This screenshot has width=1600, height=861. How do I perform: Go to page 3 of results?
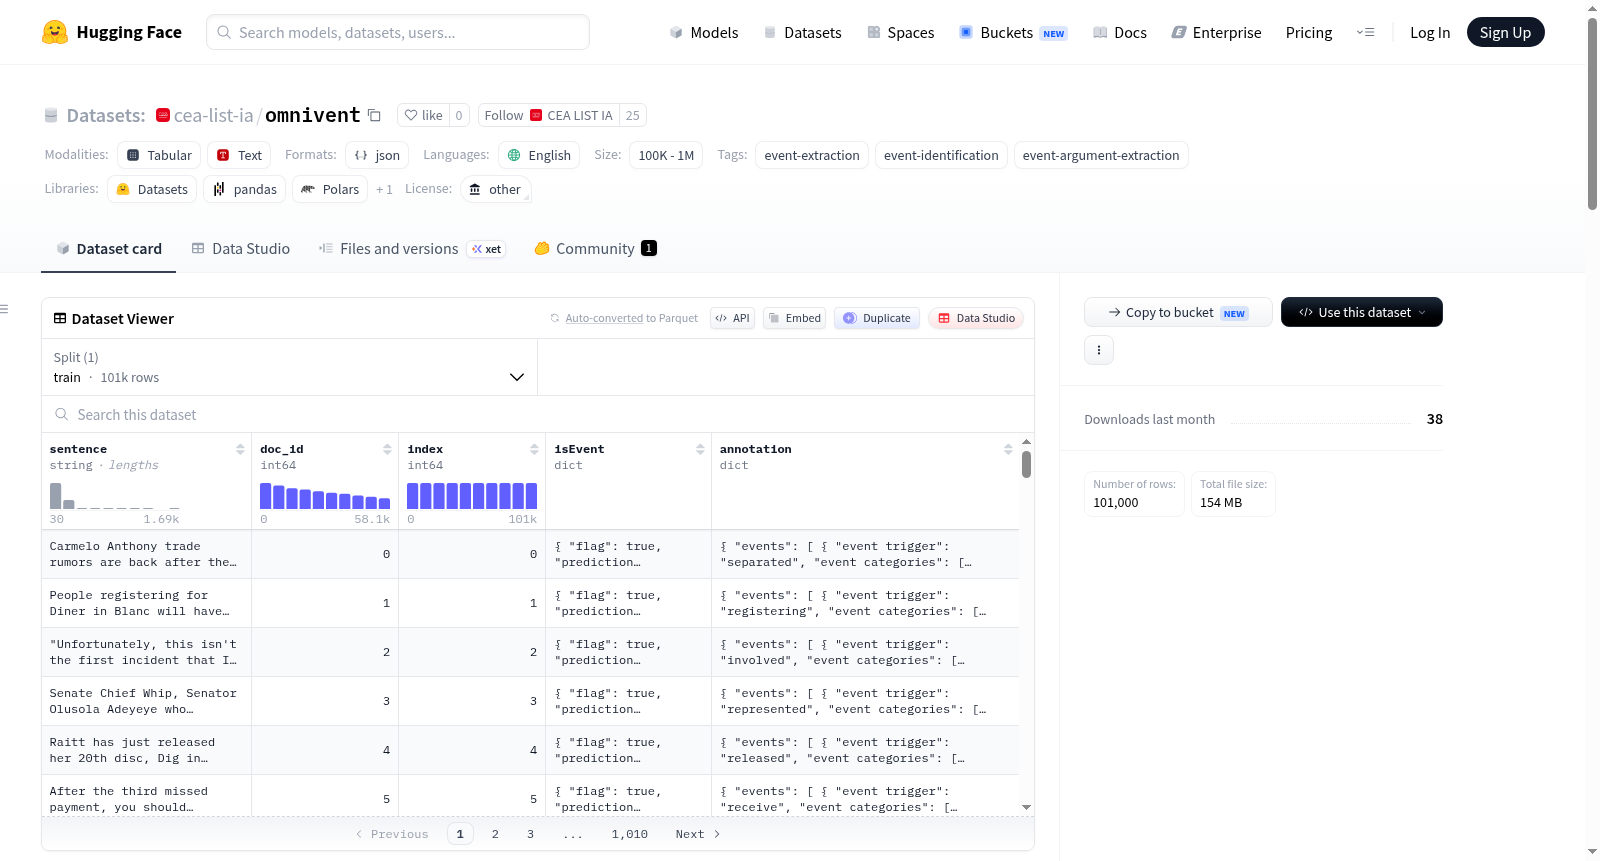(x=530, y=834)
